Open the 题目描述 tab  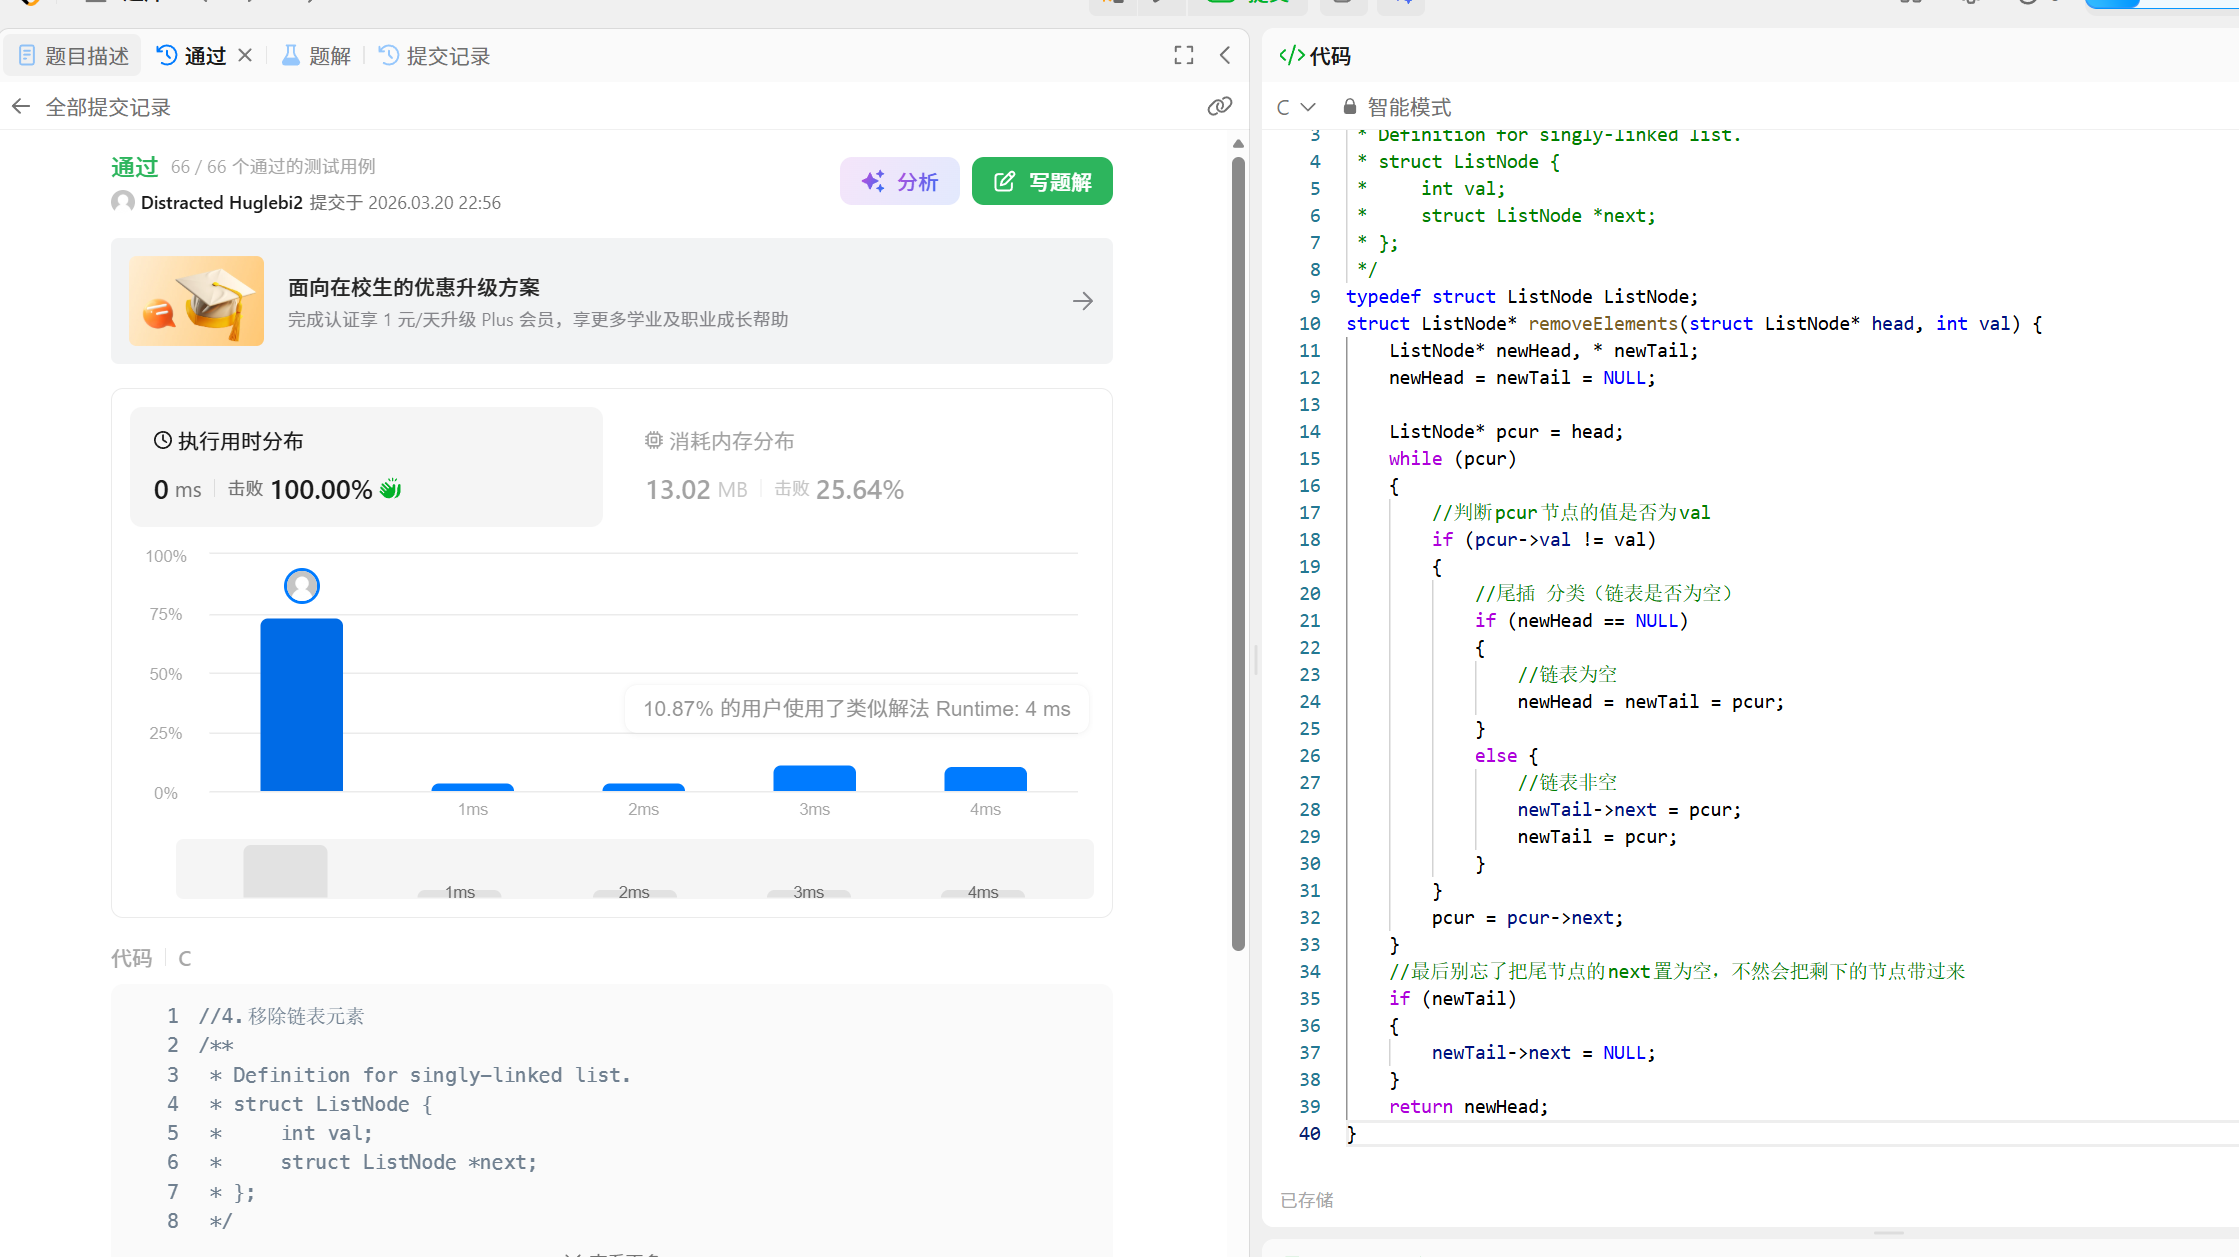(x=75, y=56)
